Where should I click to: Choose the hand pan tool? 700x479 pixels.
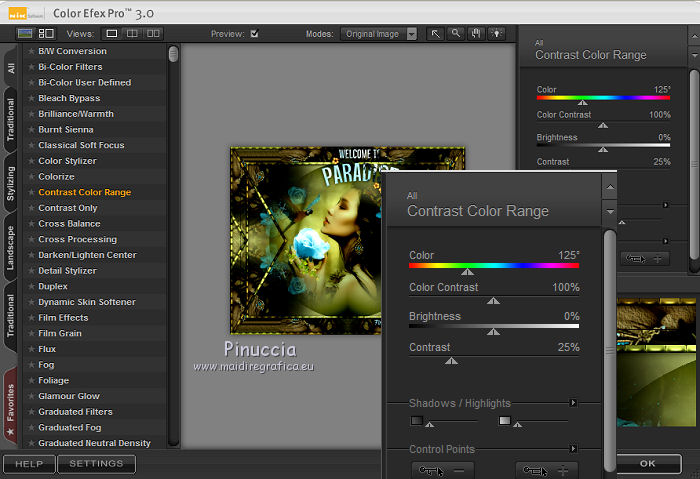476,33
